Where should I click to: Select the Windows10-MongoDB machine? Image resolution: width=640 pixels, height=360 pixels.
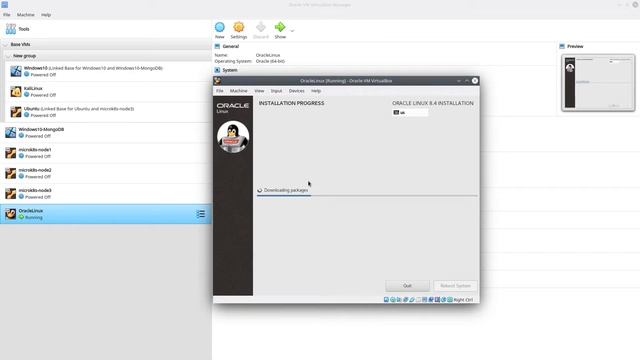[106, 132]
